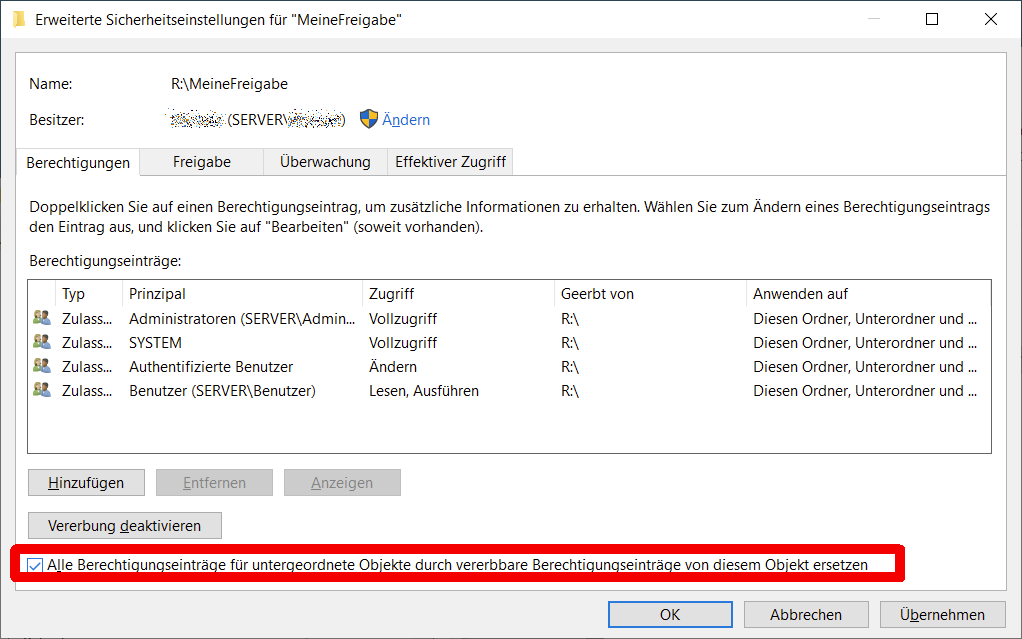The height and width of the screenshot is (639, 1022).
Task: Click Zulass... type in the Administratoren row
Action: click(x=87, y=319)
